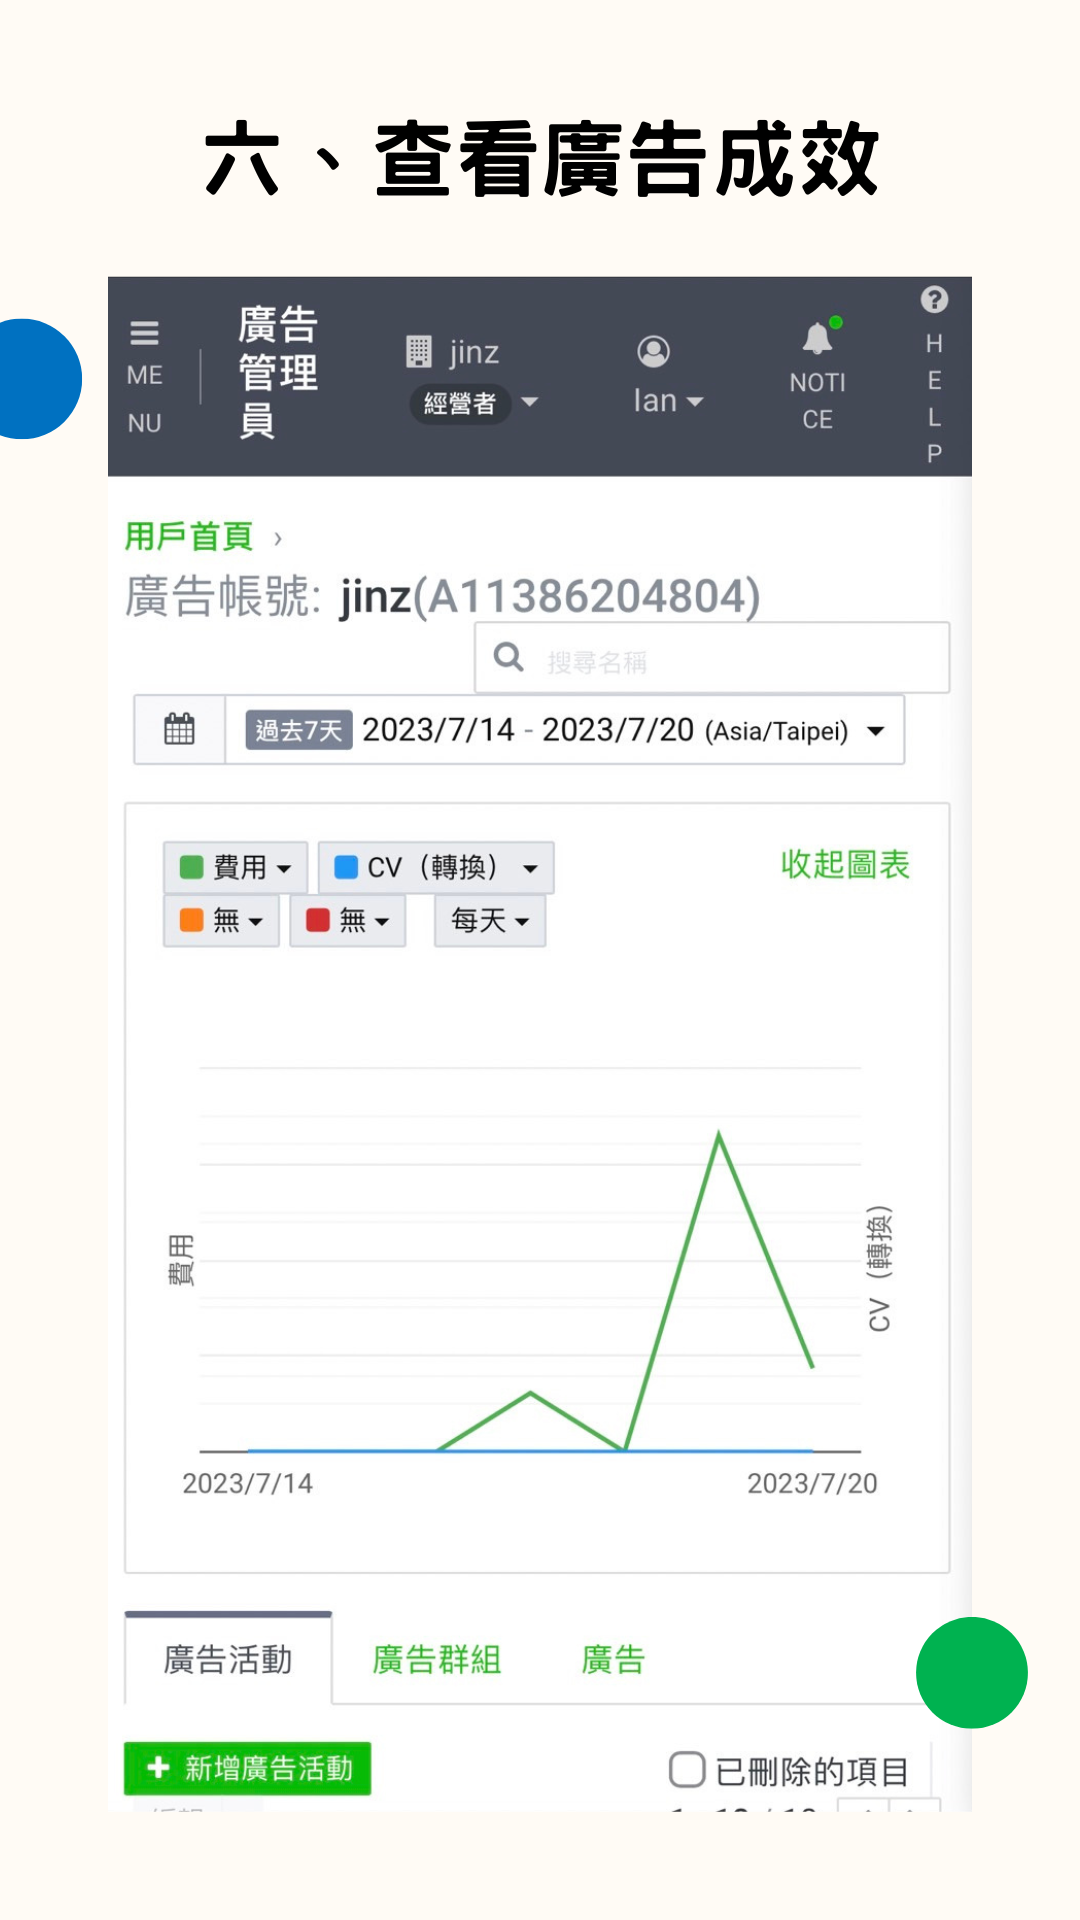The width and height of the screenshot is (1080, 1920).
Task: Open the hamburger MENU icon
Action: click(x=144, y=332)
